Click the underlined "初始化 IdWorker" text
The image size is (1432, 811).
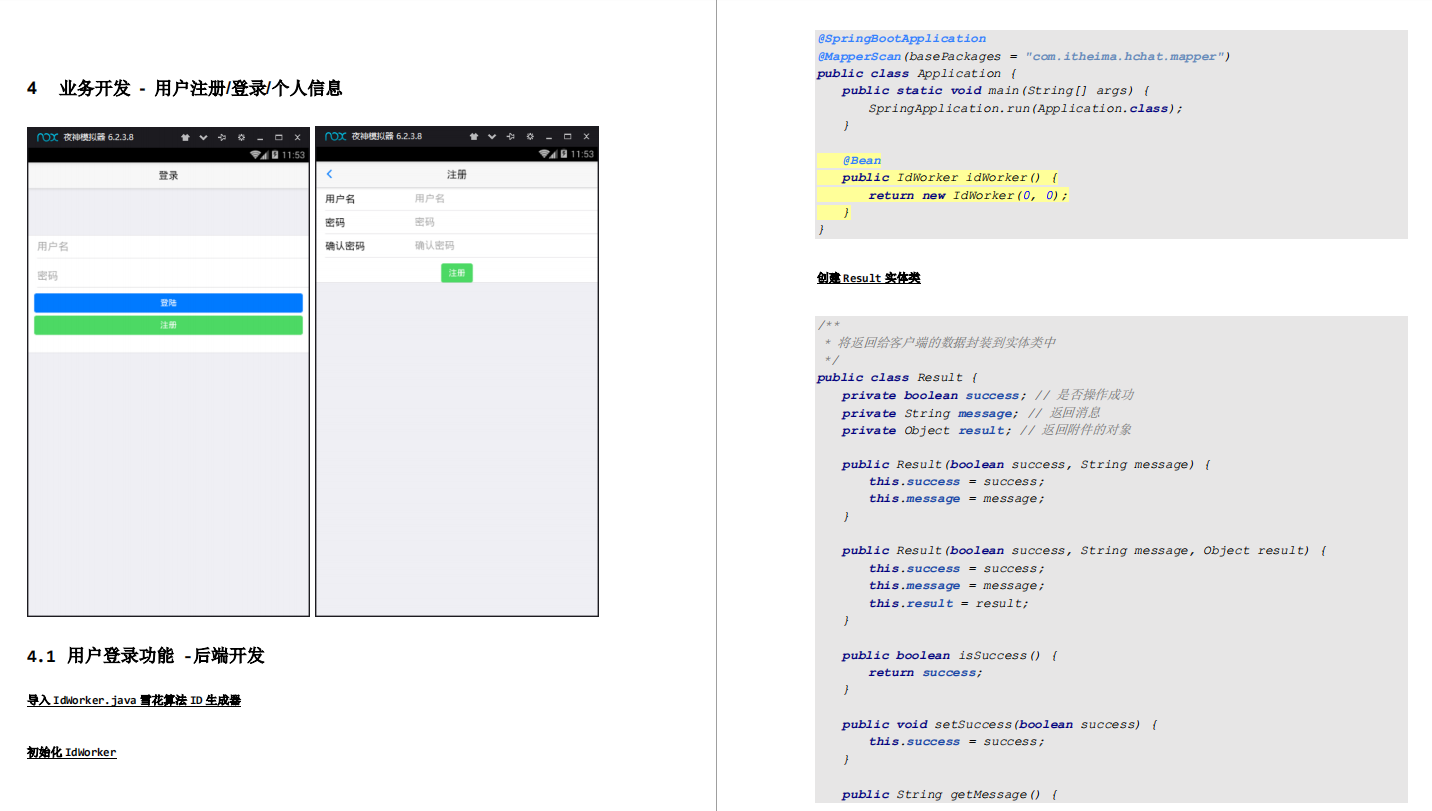[x=72, y=752]
